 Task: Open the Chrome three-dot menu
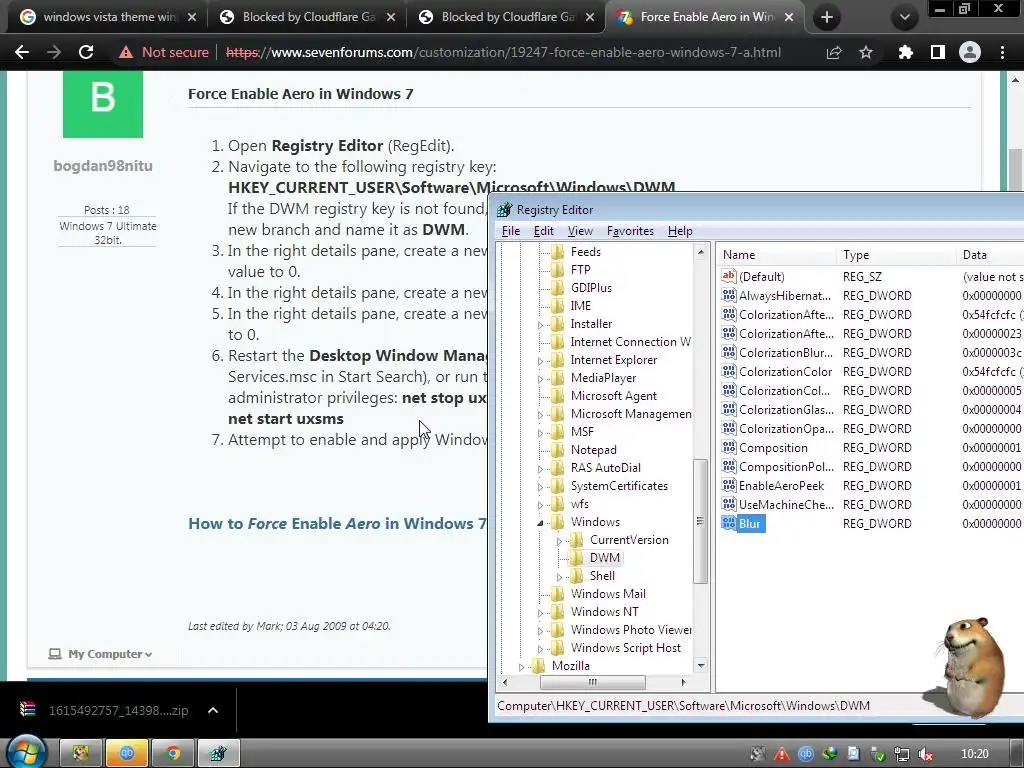pos(1002,52)
